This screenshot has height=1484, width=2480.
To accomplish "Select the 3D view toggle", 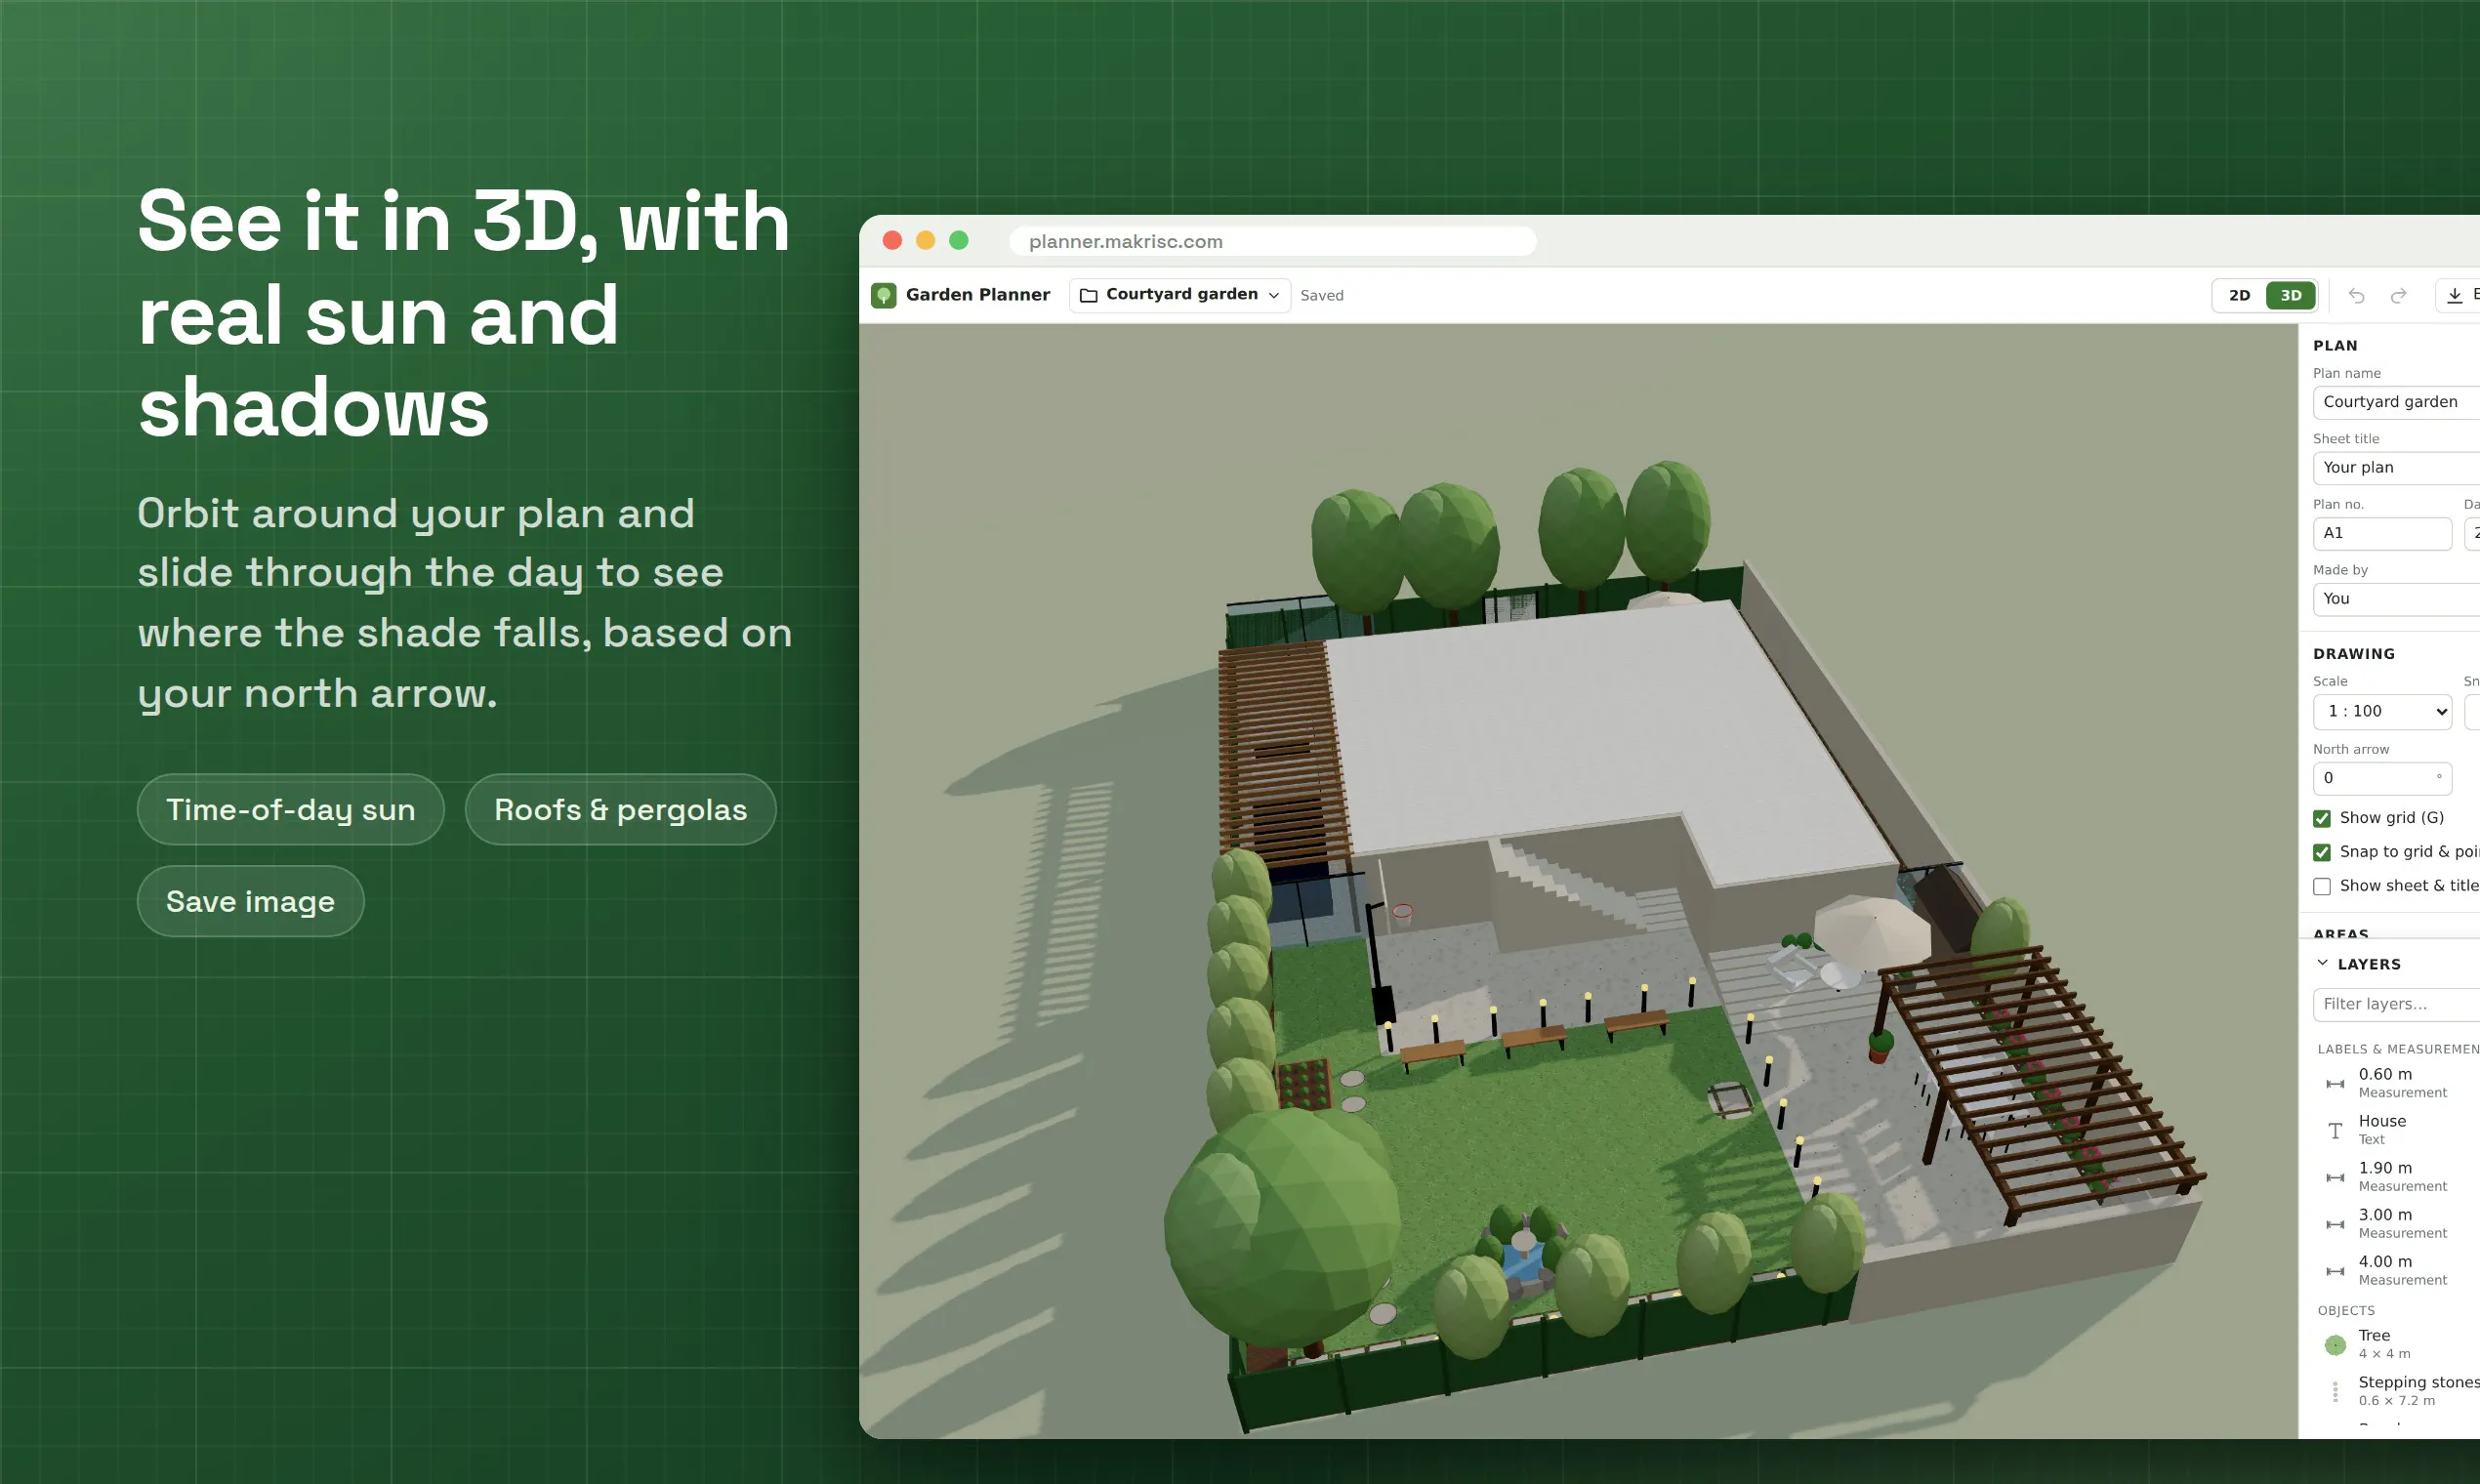I will pyautogui.click(x=2290, y=295).
